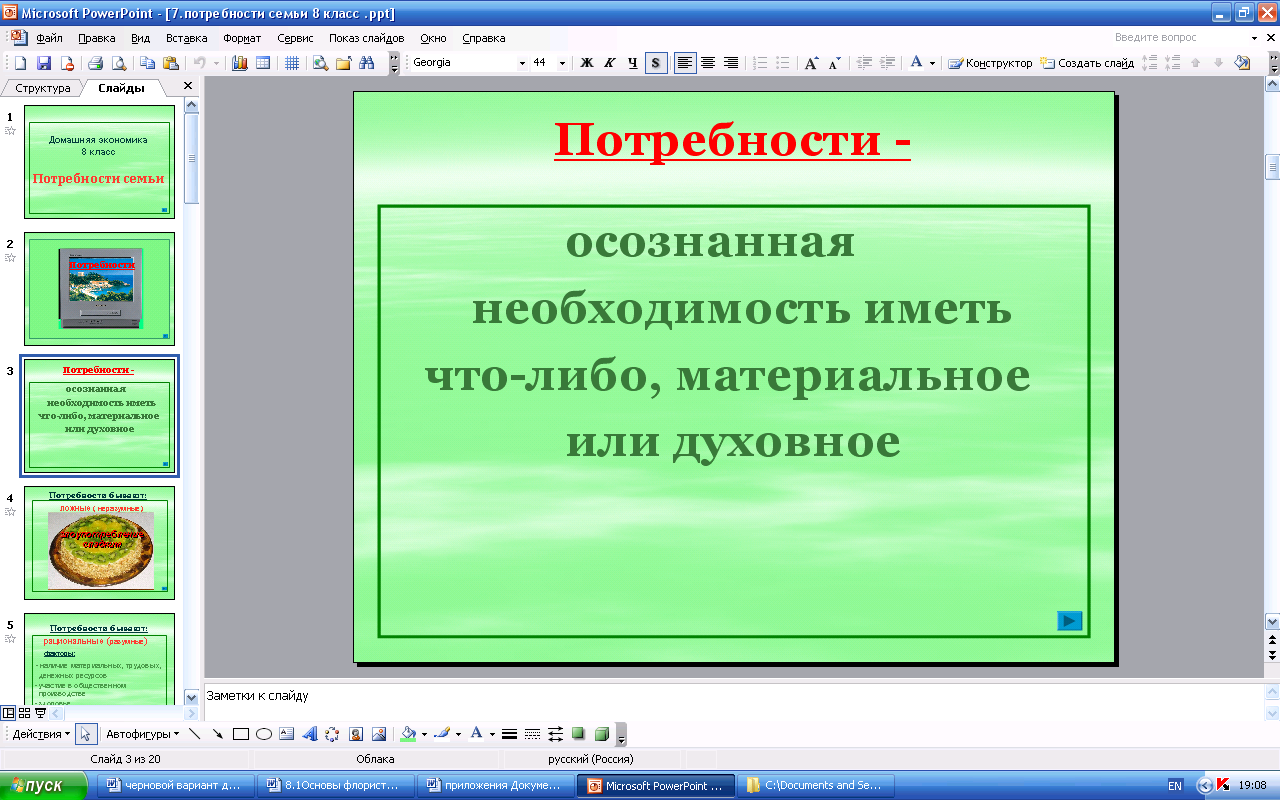Open fill color dropdown arrow

pos(424,734)
